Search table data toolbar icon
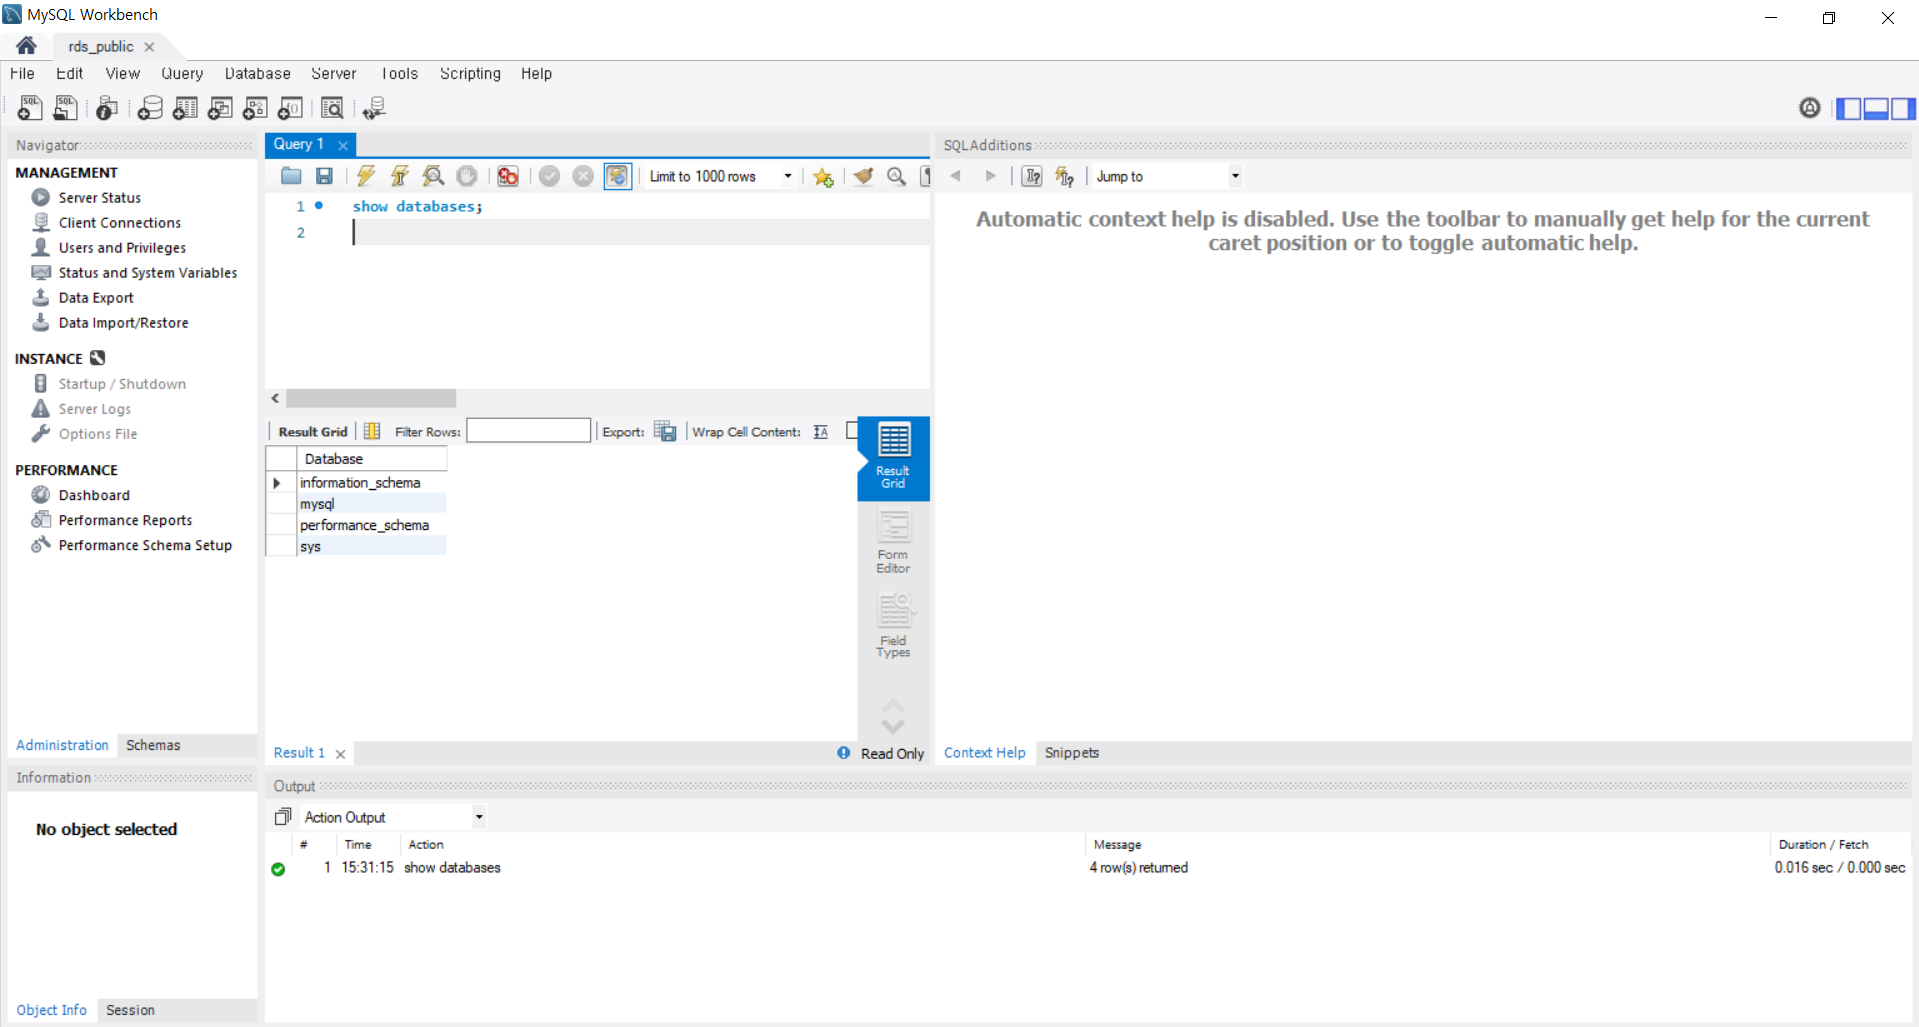Screen dimensions: 1919x1027 [332, 108]
